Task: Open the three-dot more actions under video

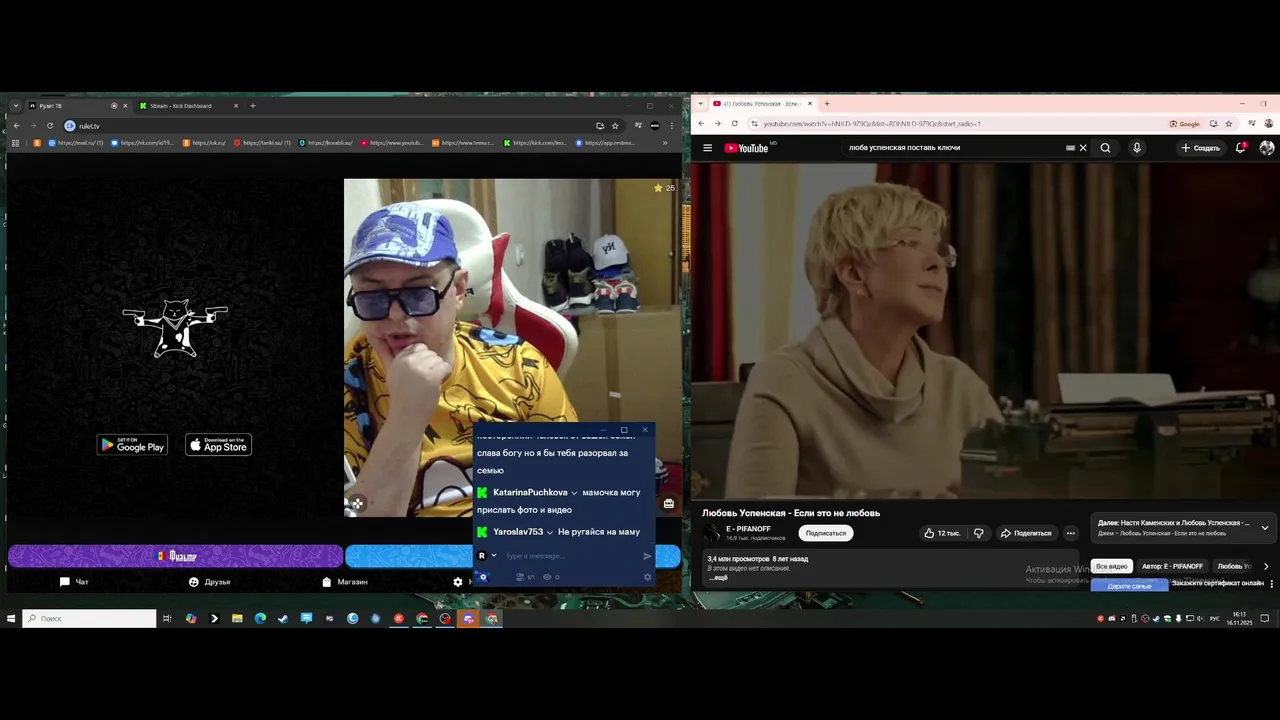Action: click(x=1070, y=533)
